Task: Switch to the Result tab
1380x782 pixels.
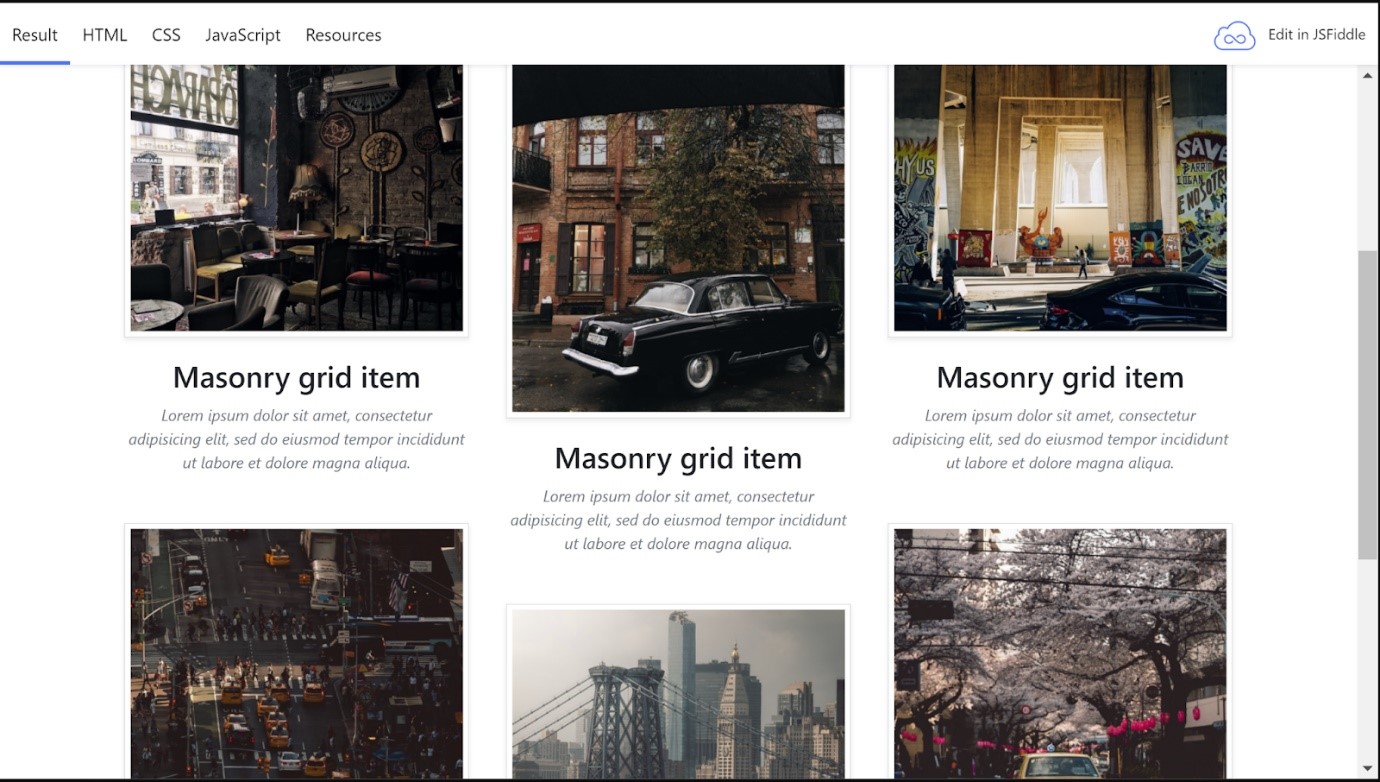Action: coord(35,35)
